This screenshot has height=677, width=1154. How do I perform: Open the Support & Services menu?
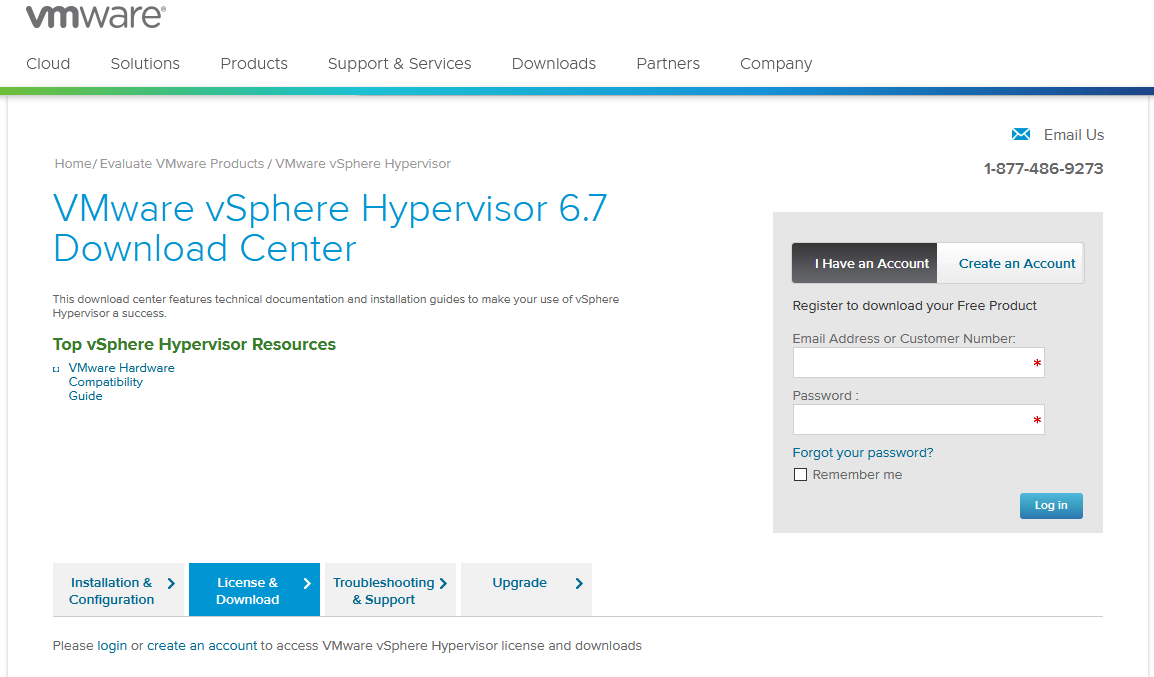[x=400, y=63]
